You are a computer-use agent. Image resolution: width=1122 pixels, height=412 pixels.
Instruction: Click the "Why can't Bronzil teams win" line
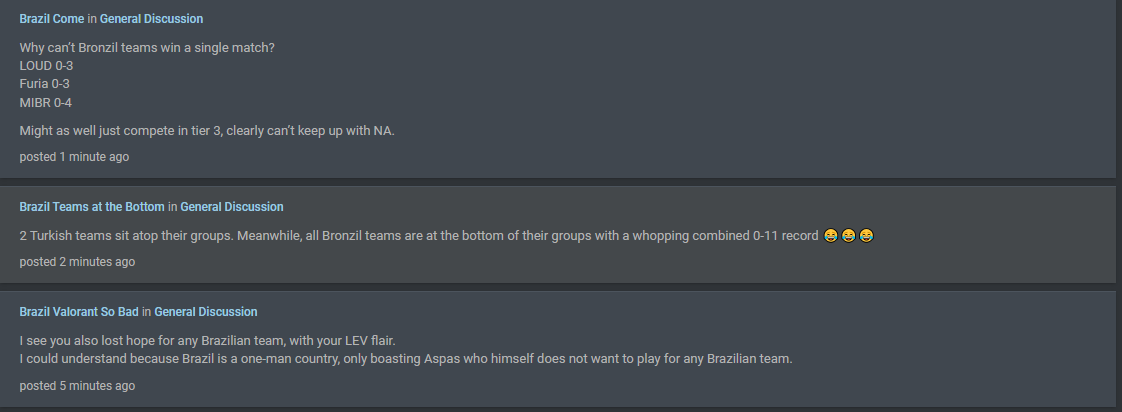(x=147, y=48)
